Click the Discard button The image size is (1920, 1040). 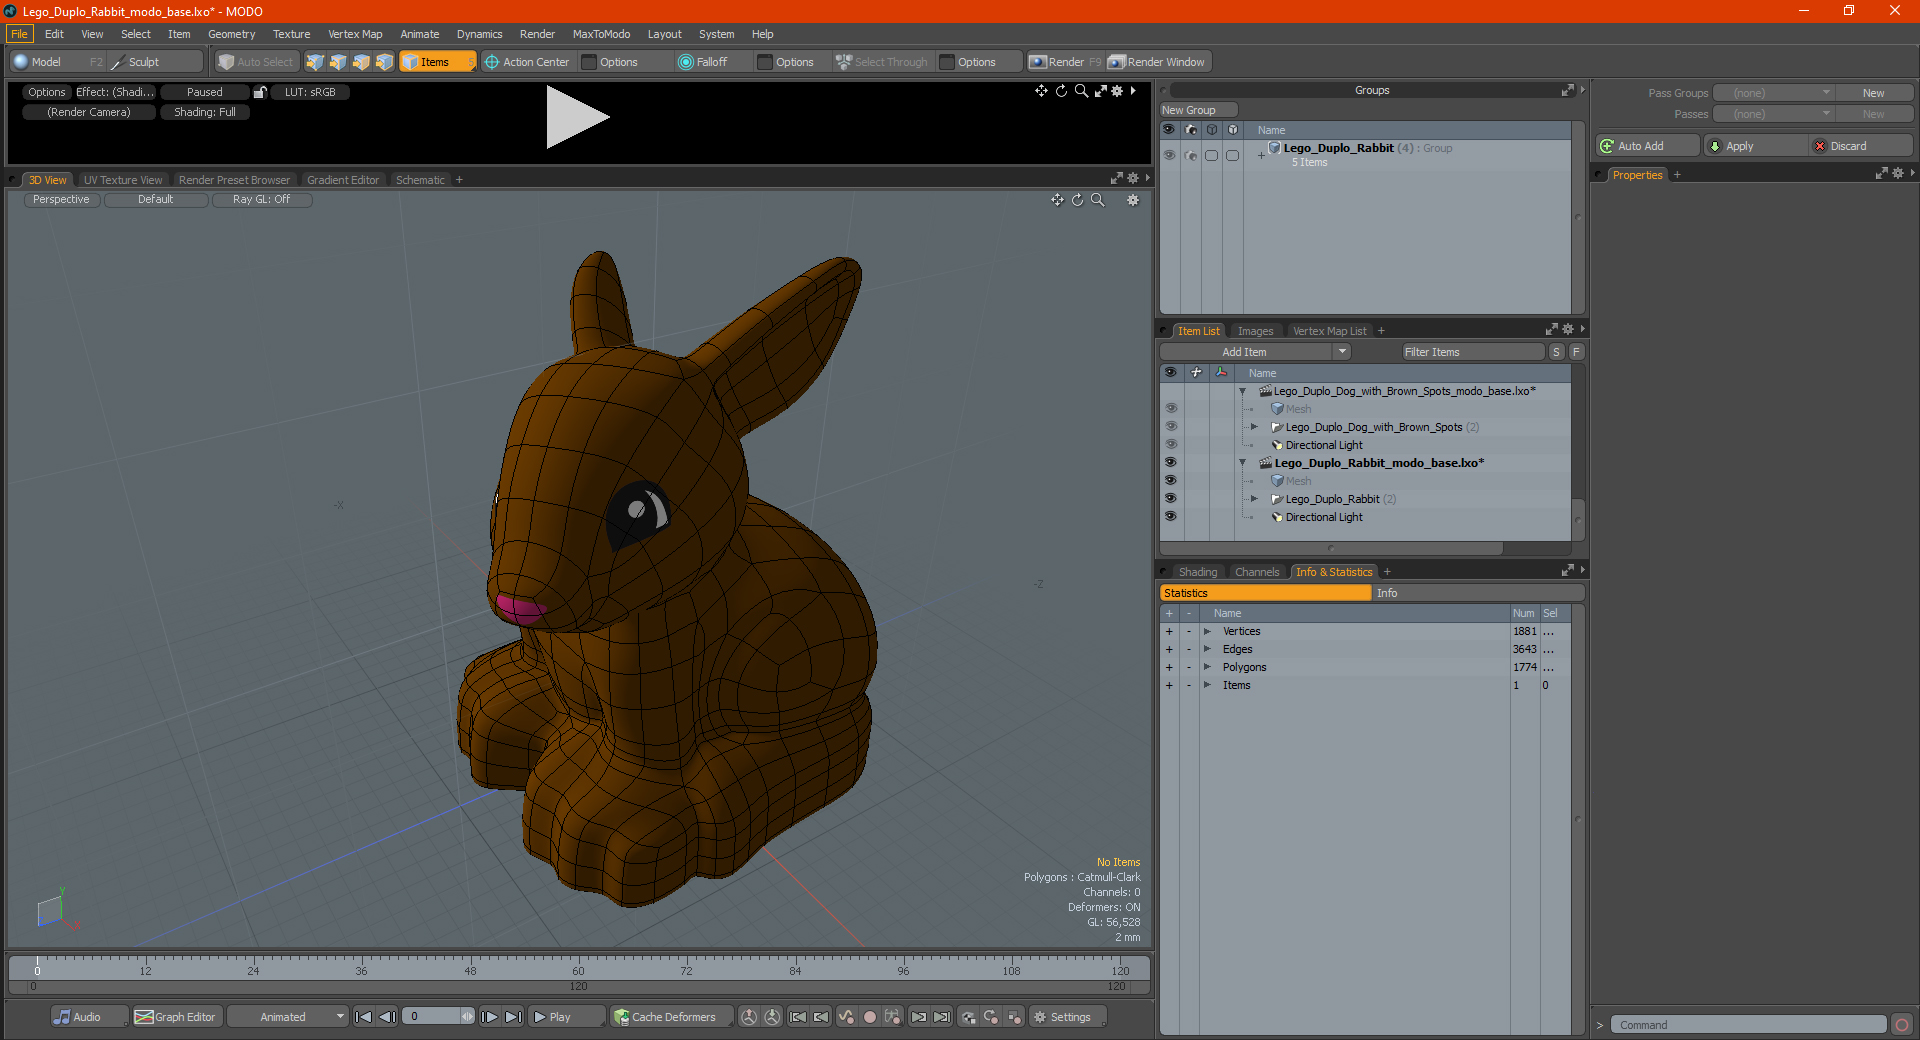tap(1860, 146)
